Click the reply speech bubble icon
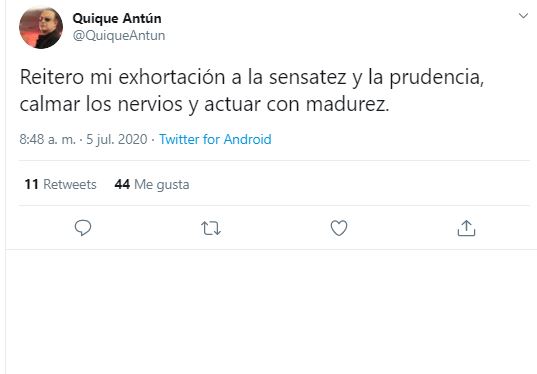Screen dimensions: 537x374 point(83,228)
